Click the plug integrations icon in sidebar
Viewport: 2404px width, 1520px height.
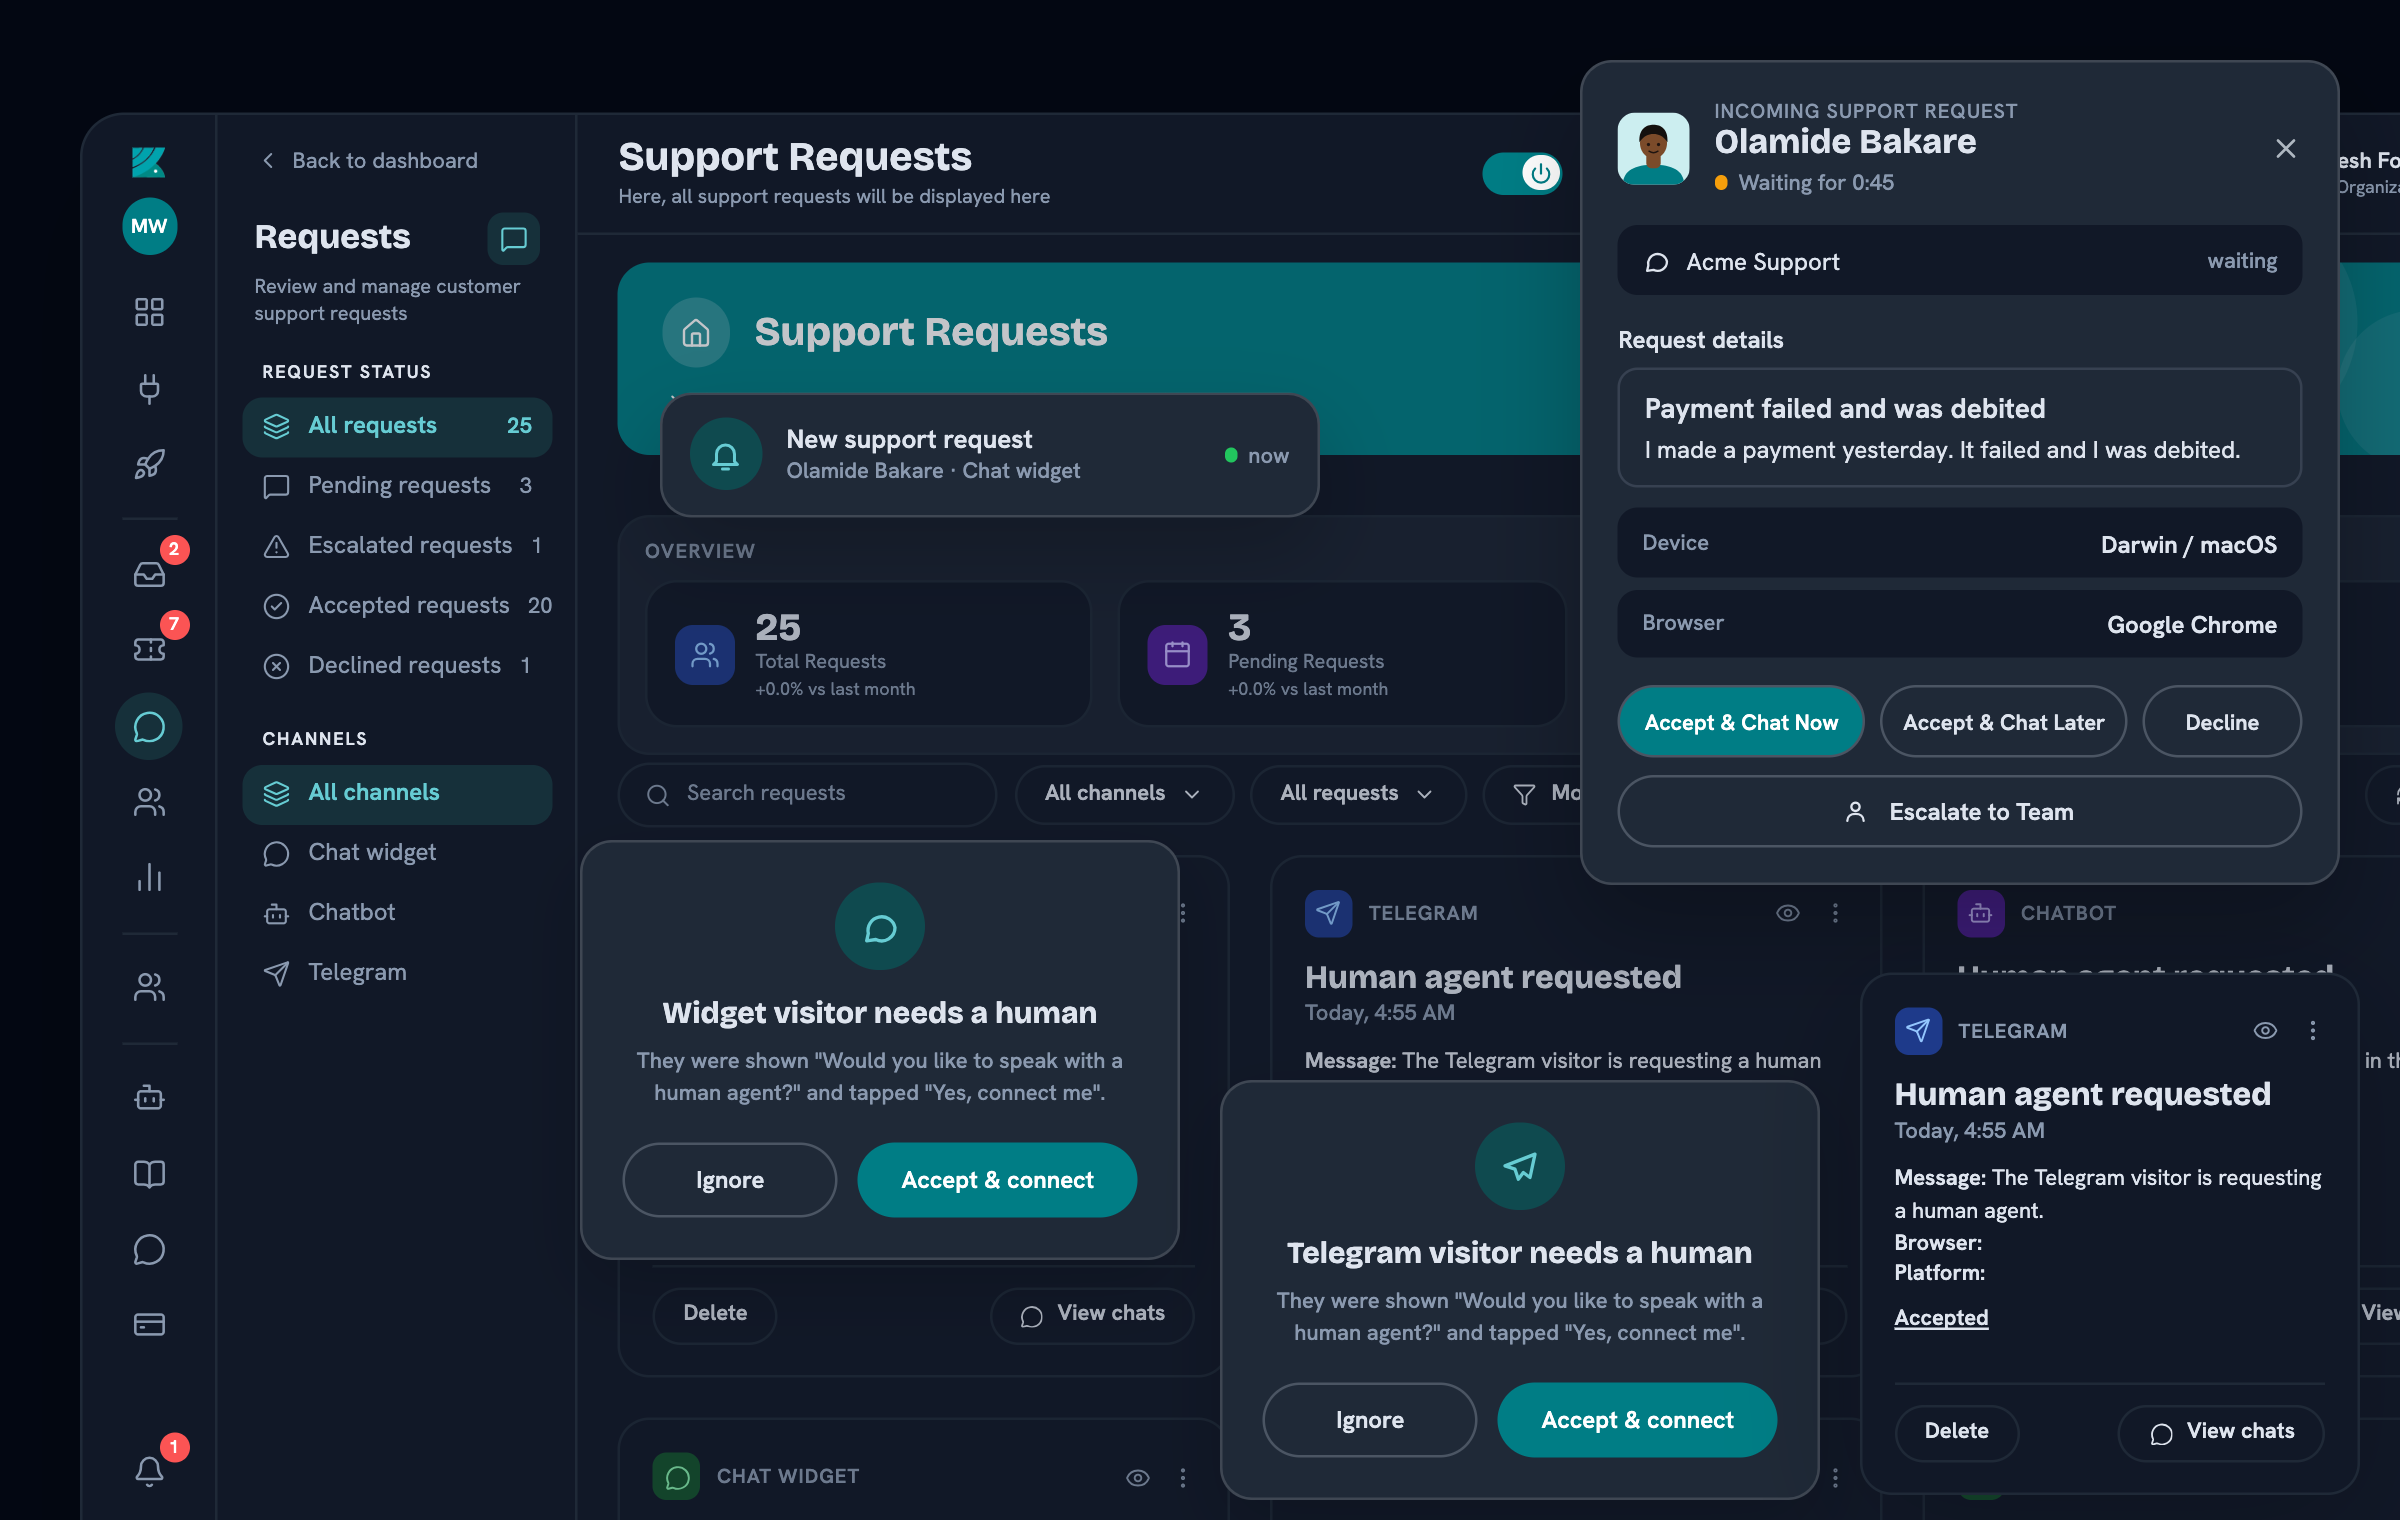[x=149, y=388]
